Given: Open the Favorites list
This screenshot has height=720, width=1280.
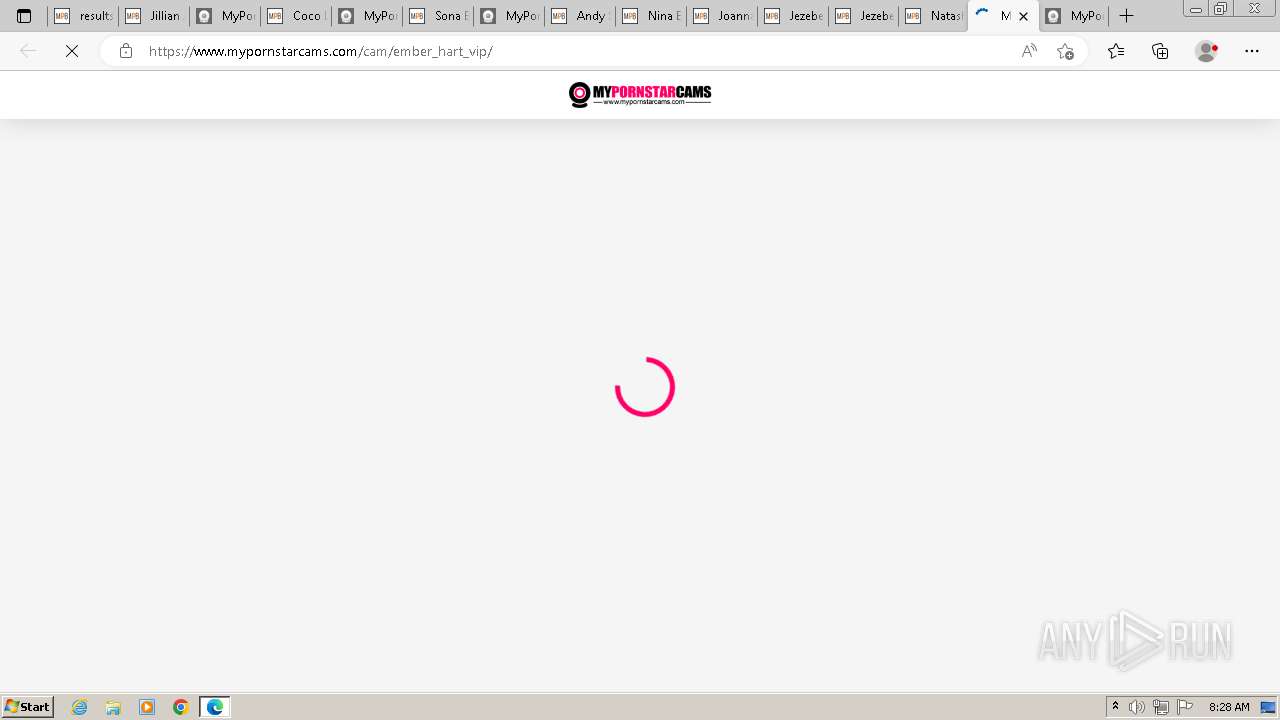Looking at the screenshot, I should [1116, 51].
